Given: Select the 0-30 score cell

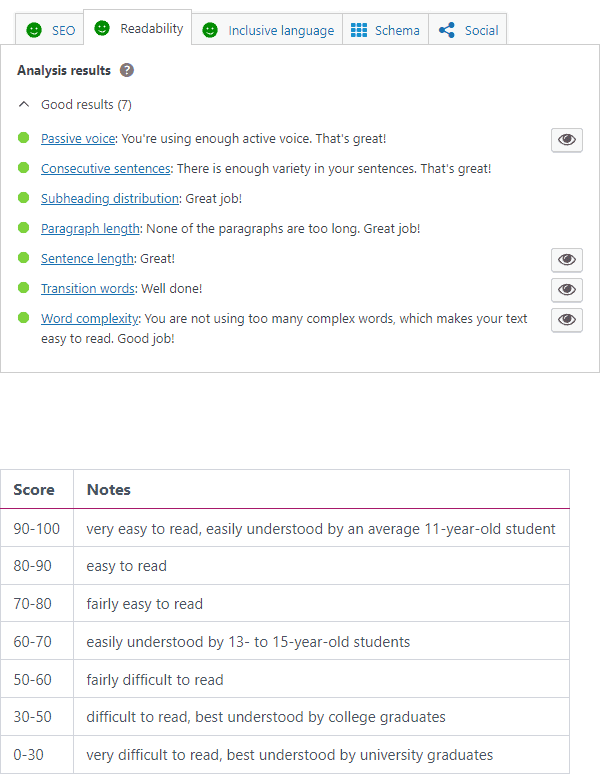Looking at the screenshot, I should pos(37,755).
